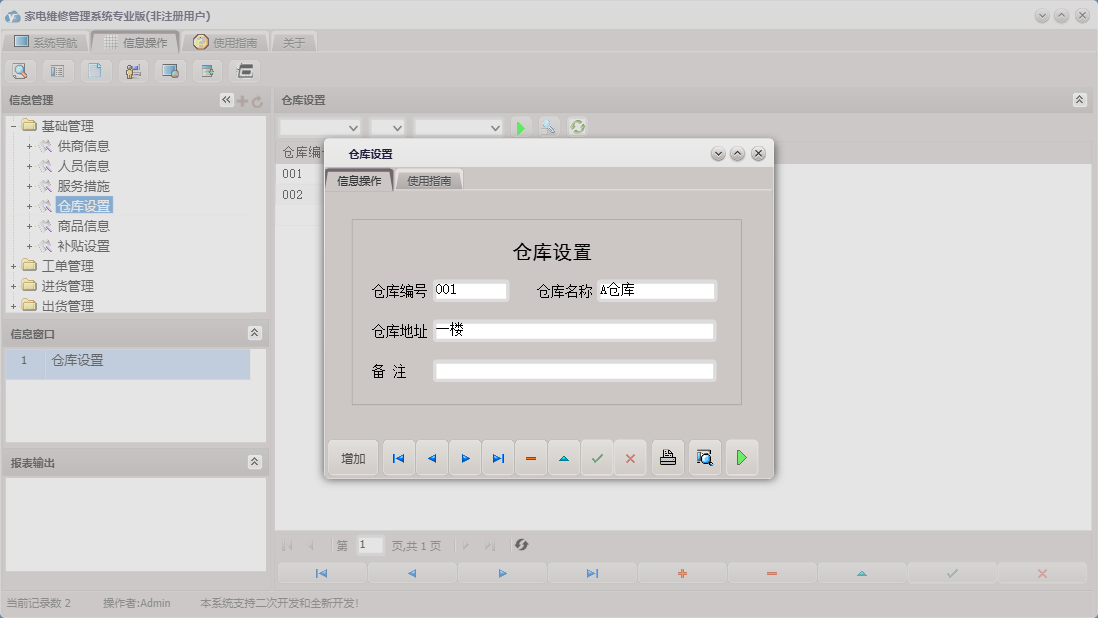Viewport: 1098px width, 618px height.
Task: Click the 增加 button in the dialog
Action: (352, 457)
